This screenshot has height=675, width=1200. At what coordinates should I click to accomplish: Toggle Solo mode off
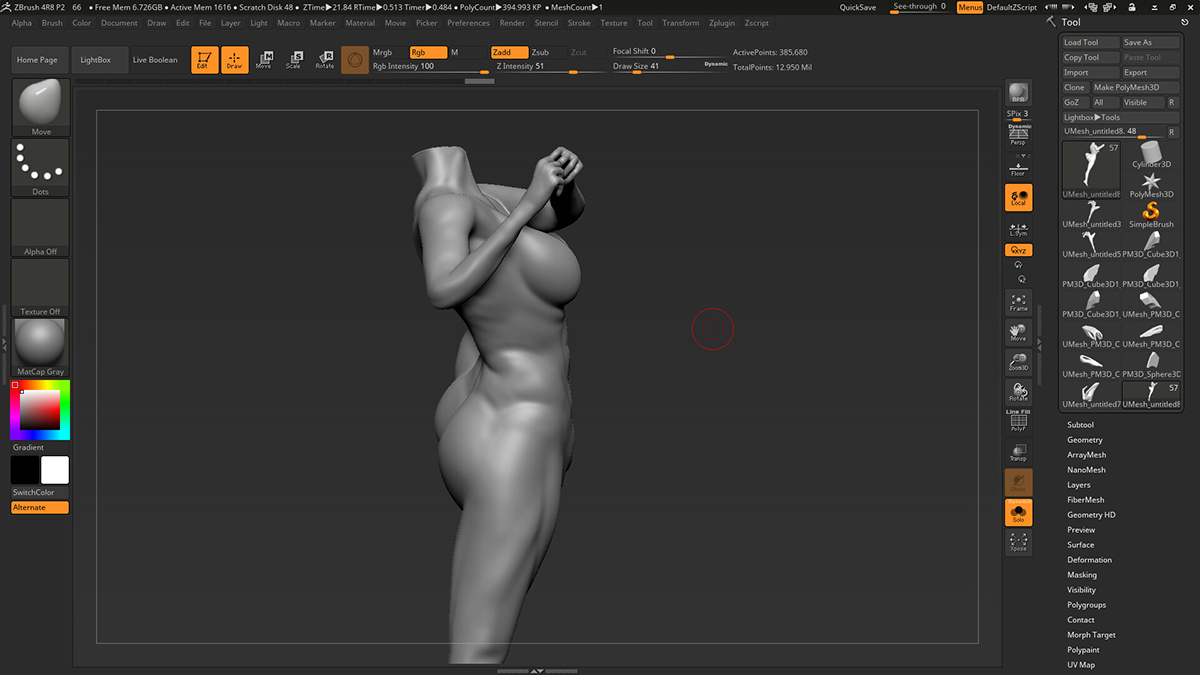1018,513
